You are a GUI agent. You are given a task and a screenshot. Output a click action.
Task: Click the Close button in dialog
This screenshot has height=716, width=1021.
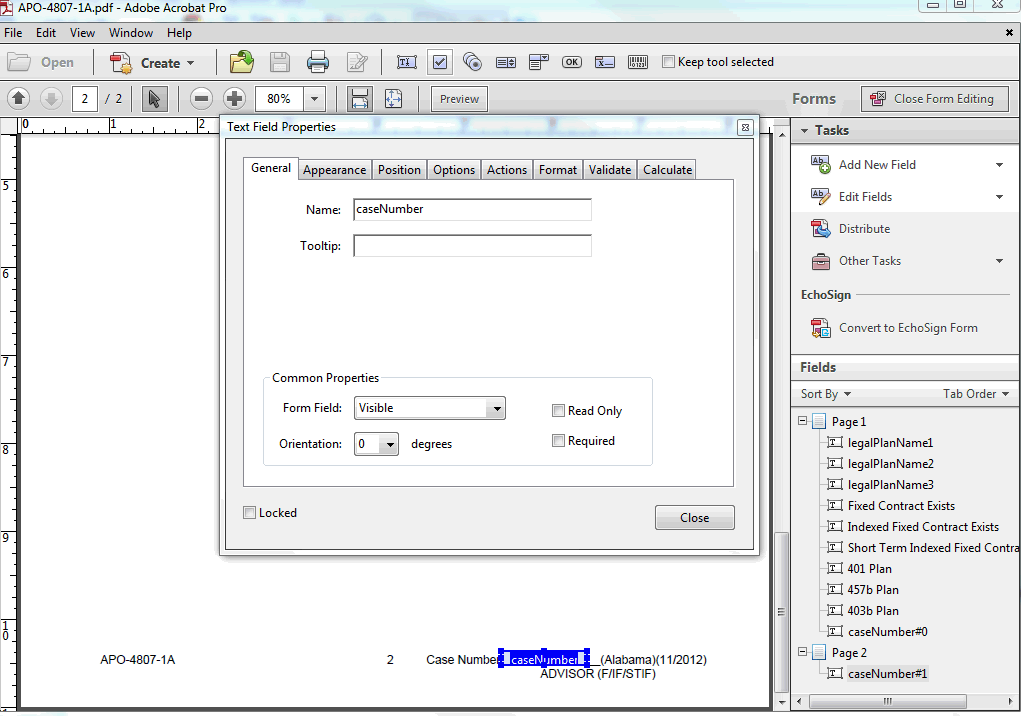coord(694,518)
